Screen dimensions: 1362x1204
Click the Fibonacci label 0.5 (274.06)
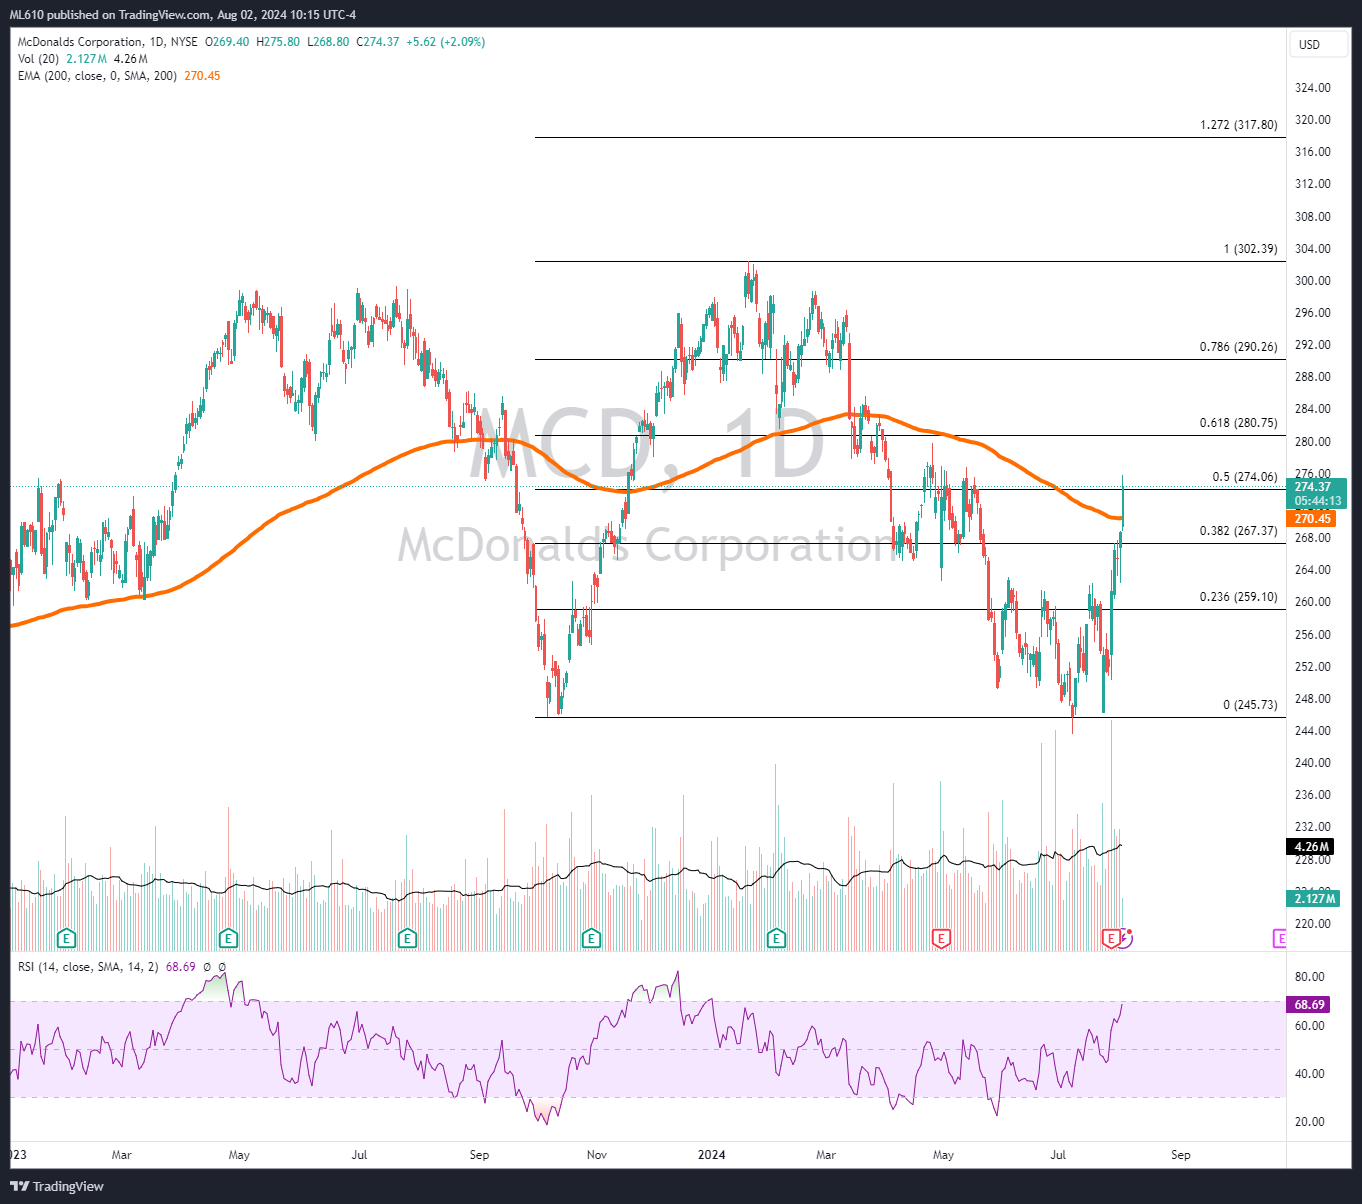point(1244,477)
